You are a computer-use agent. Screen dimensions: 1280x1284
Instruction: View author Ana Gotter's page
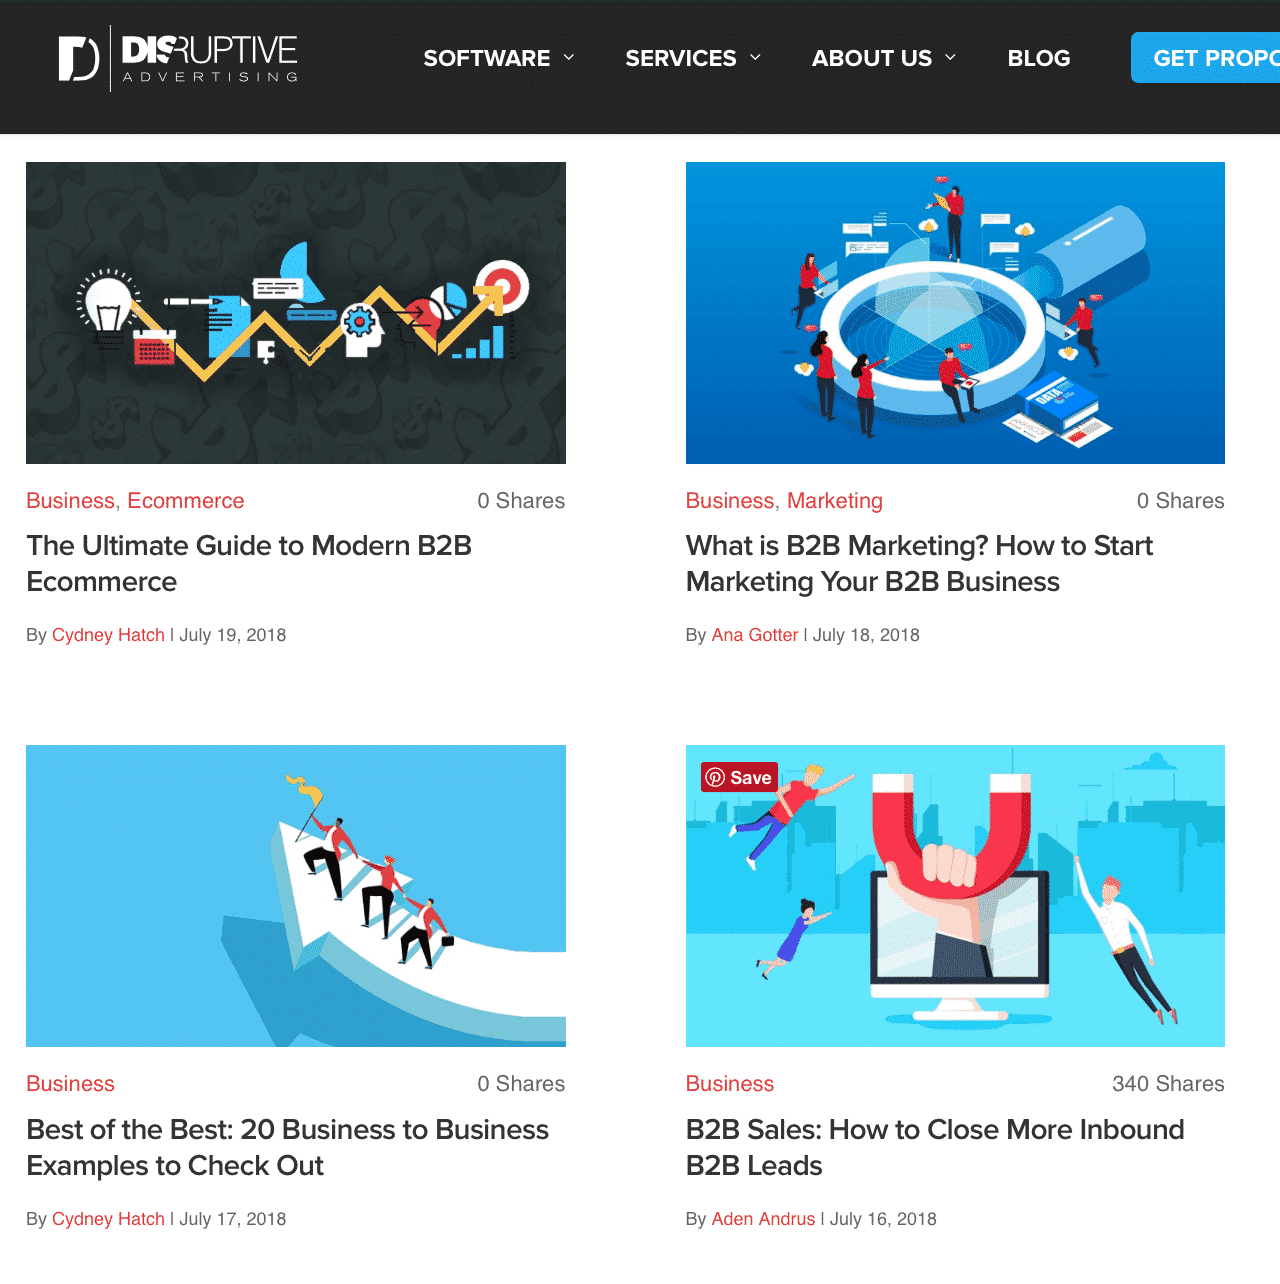pyautogui.click(x=755, y=635)
